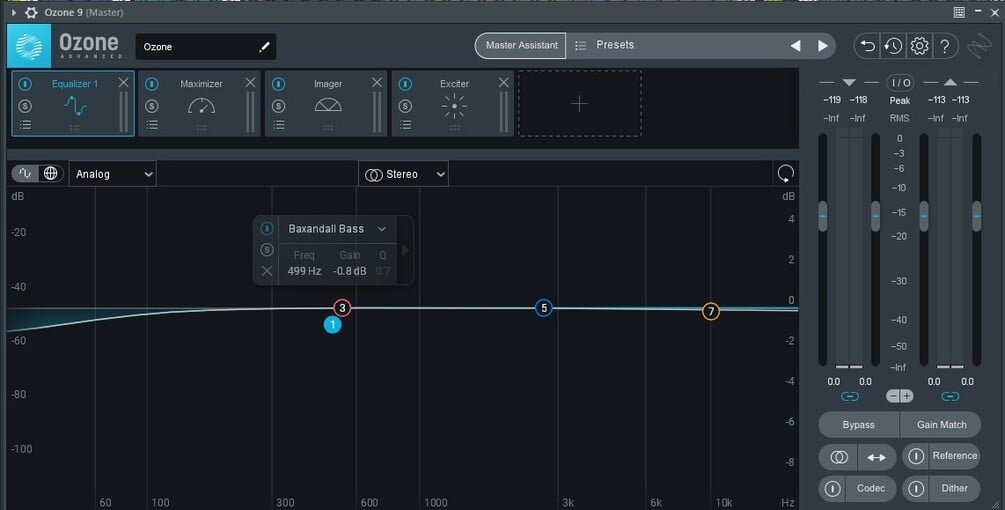The height and width of the screenshot is (510, 1005).
Task: Open the undo history clock icon
Action: (x=893, y=45)
